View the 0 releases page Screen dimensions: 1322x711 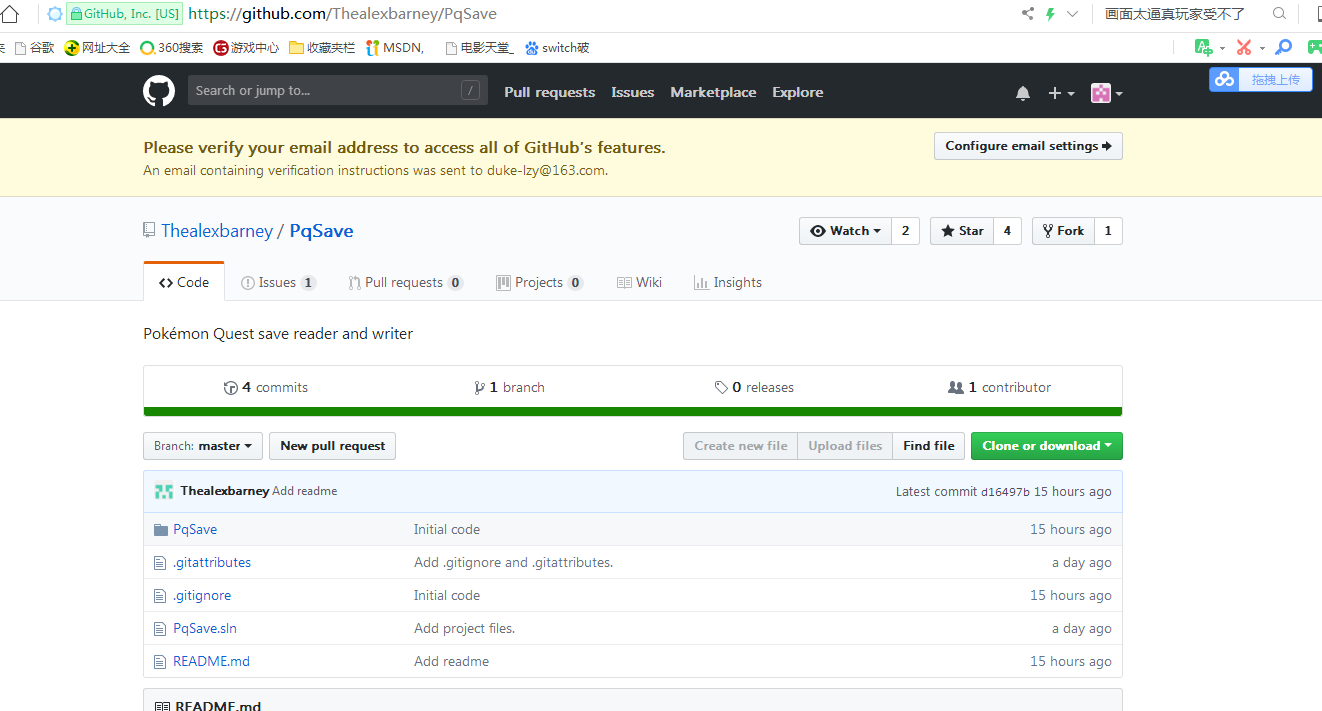[x=754, y=387]
